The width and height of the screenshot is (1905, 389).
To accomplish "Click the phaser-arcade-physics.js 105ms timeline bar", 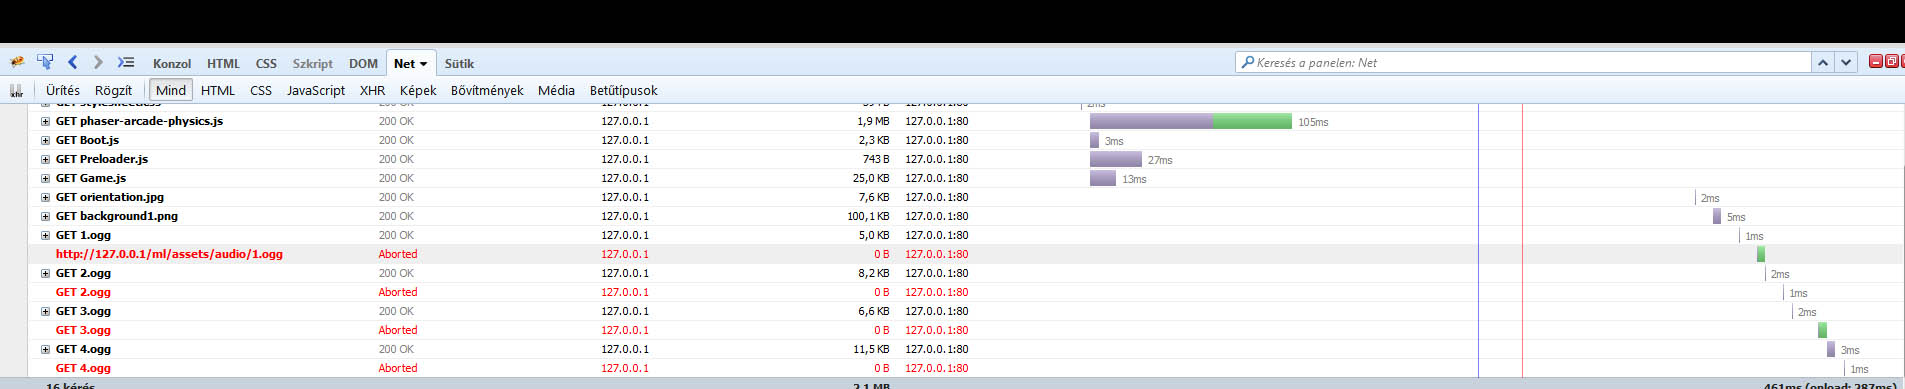I will 1191,121.
